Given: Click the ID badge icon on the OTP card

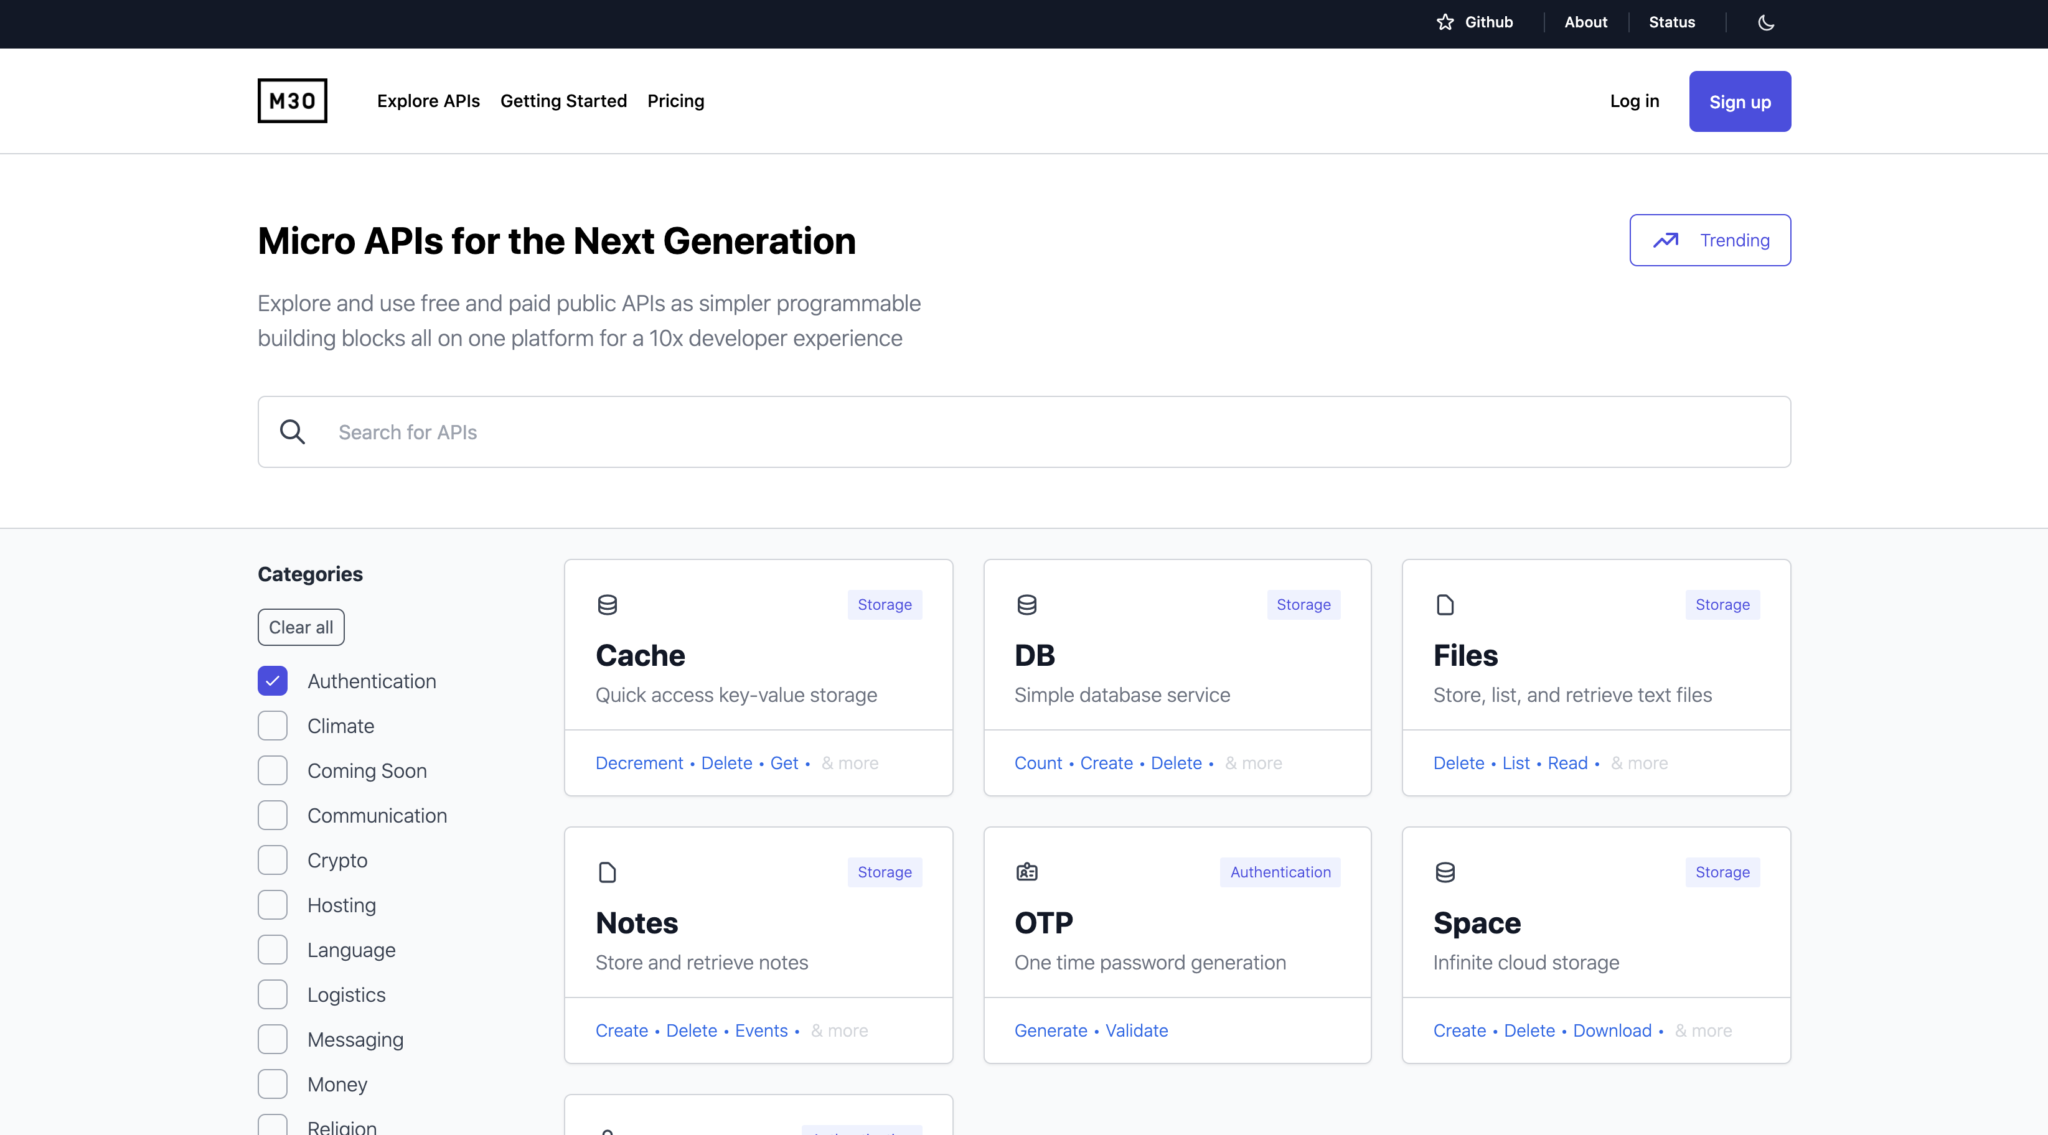Looking at the screenshot, I should point(1025,871).
